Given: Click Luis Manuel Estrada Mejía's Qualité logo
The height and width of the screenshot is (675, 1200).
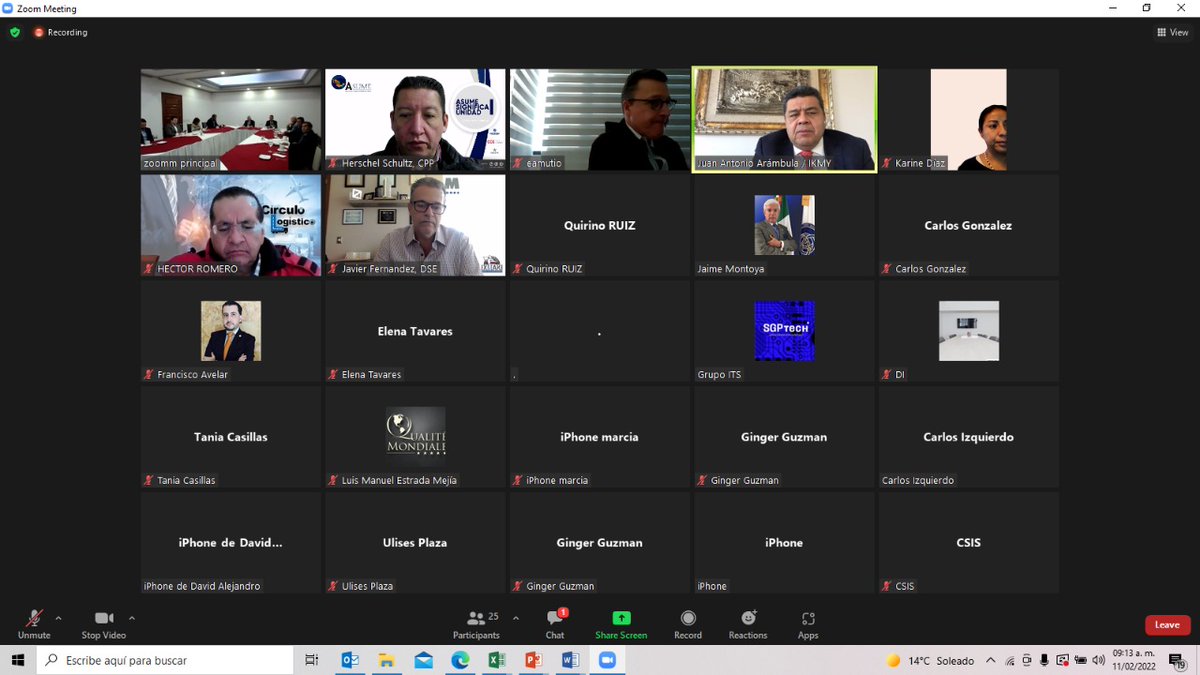Looking at the screenshot, I should tap(415, 436).
